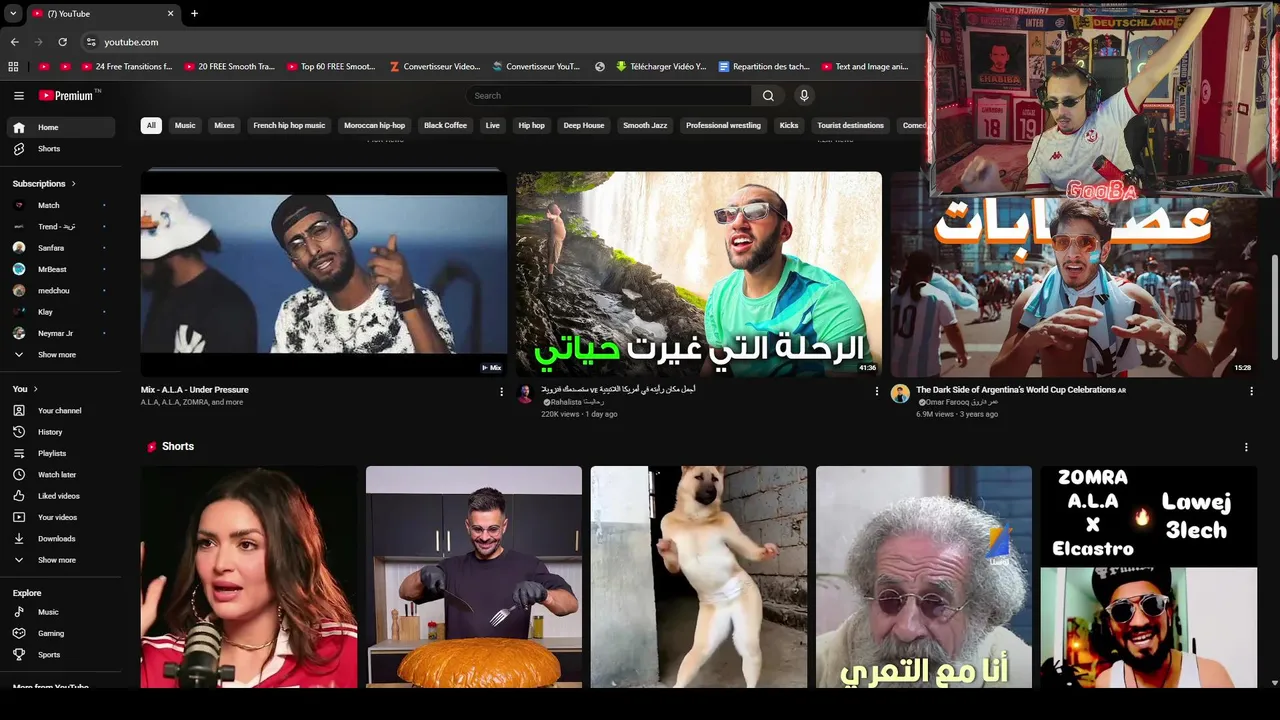Select the Moroccan hip-hop chip
1280x720 pixels.
[x=374, y=125]
